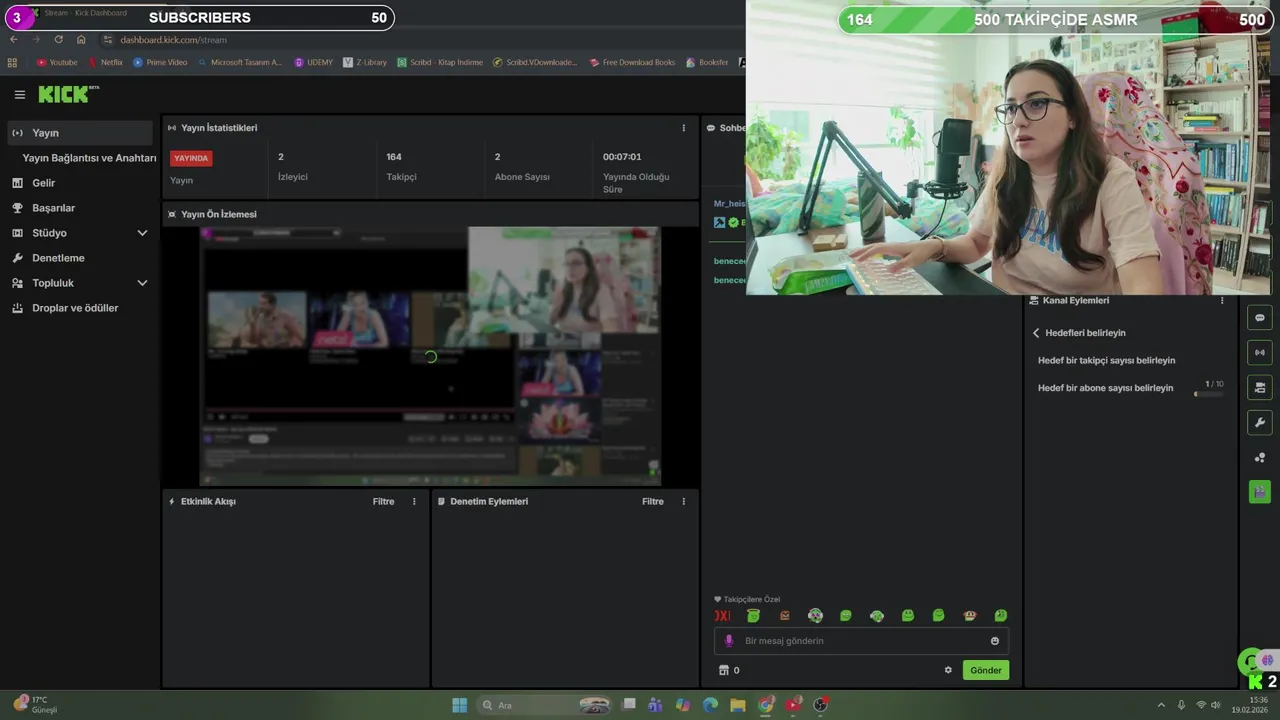This screenshot has height=720, width=1280.
Task: Select Hedef bir abone sayısı belirleyin
Action: point(1105,388)
